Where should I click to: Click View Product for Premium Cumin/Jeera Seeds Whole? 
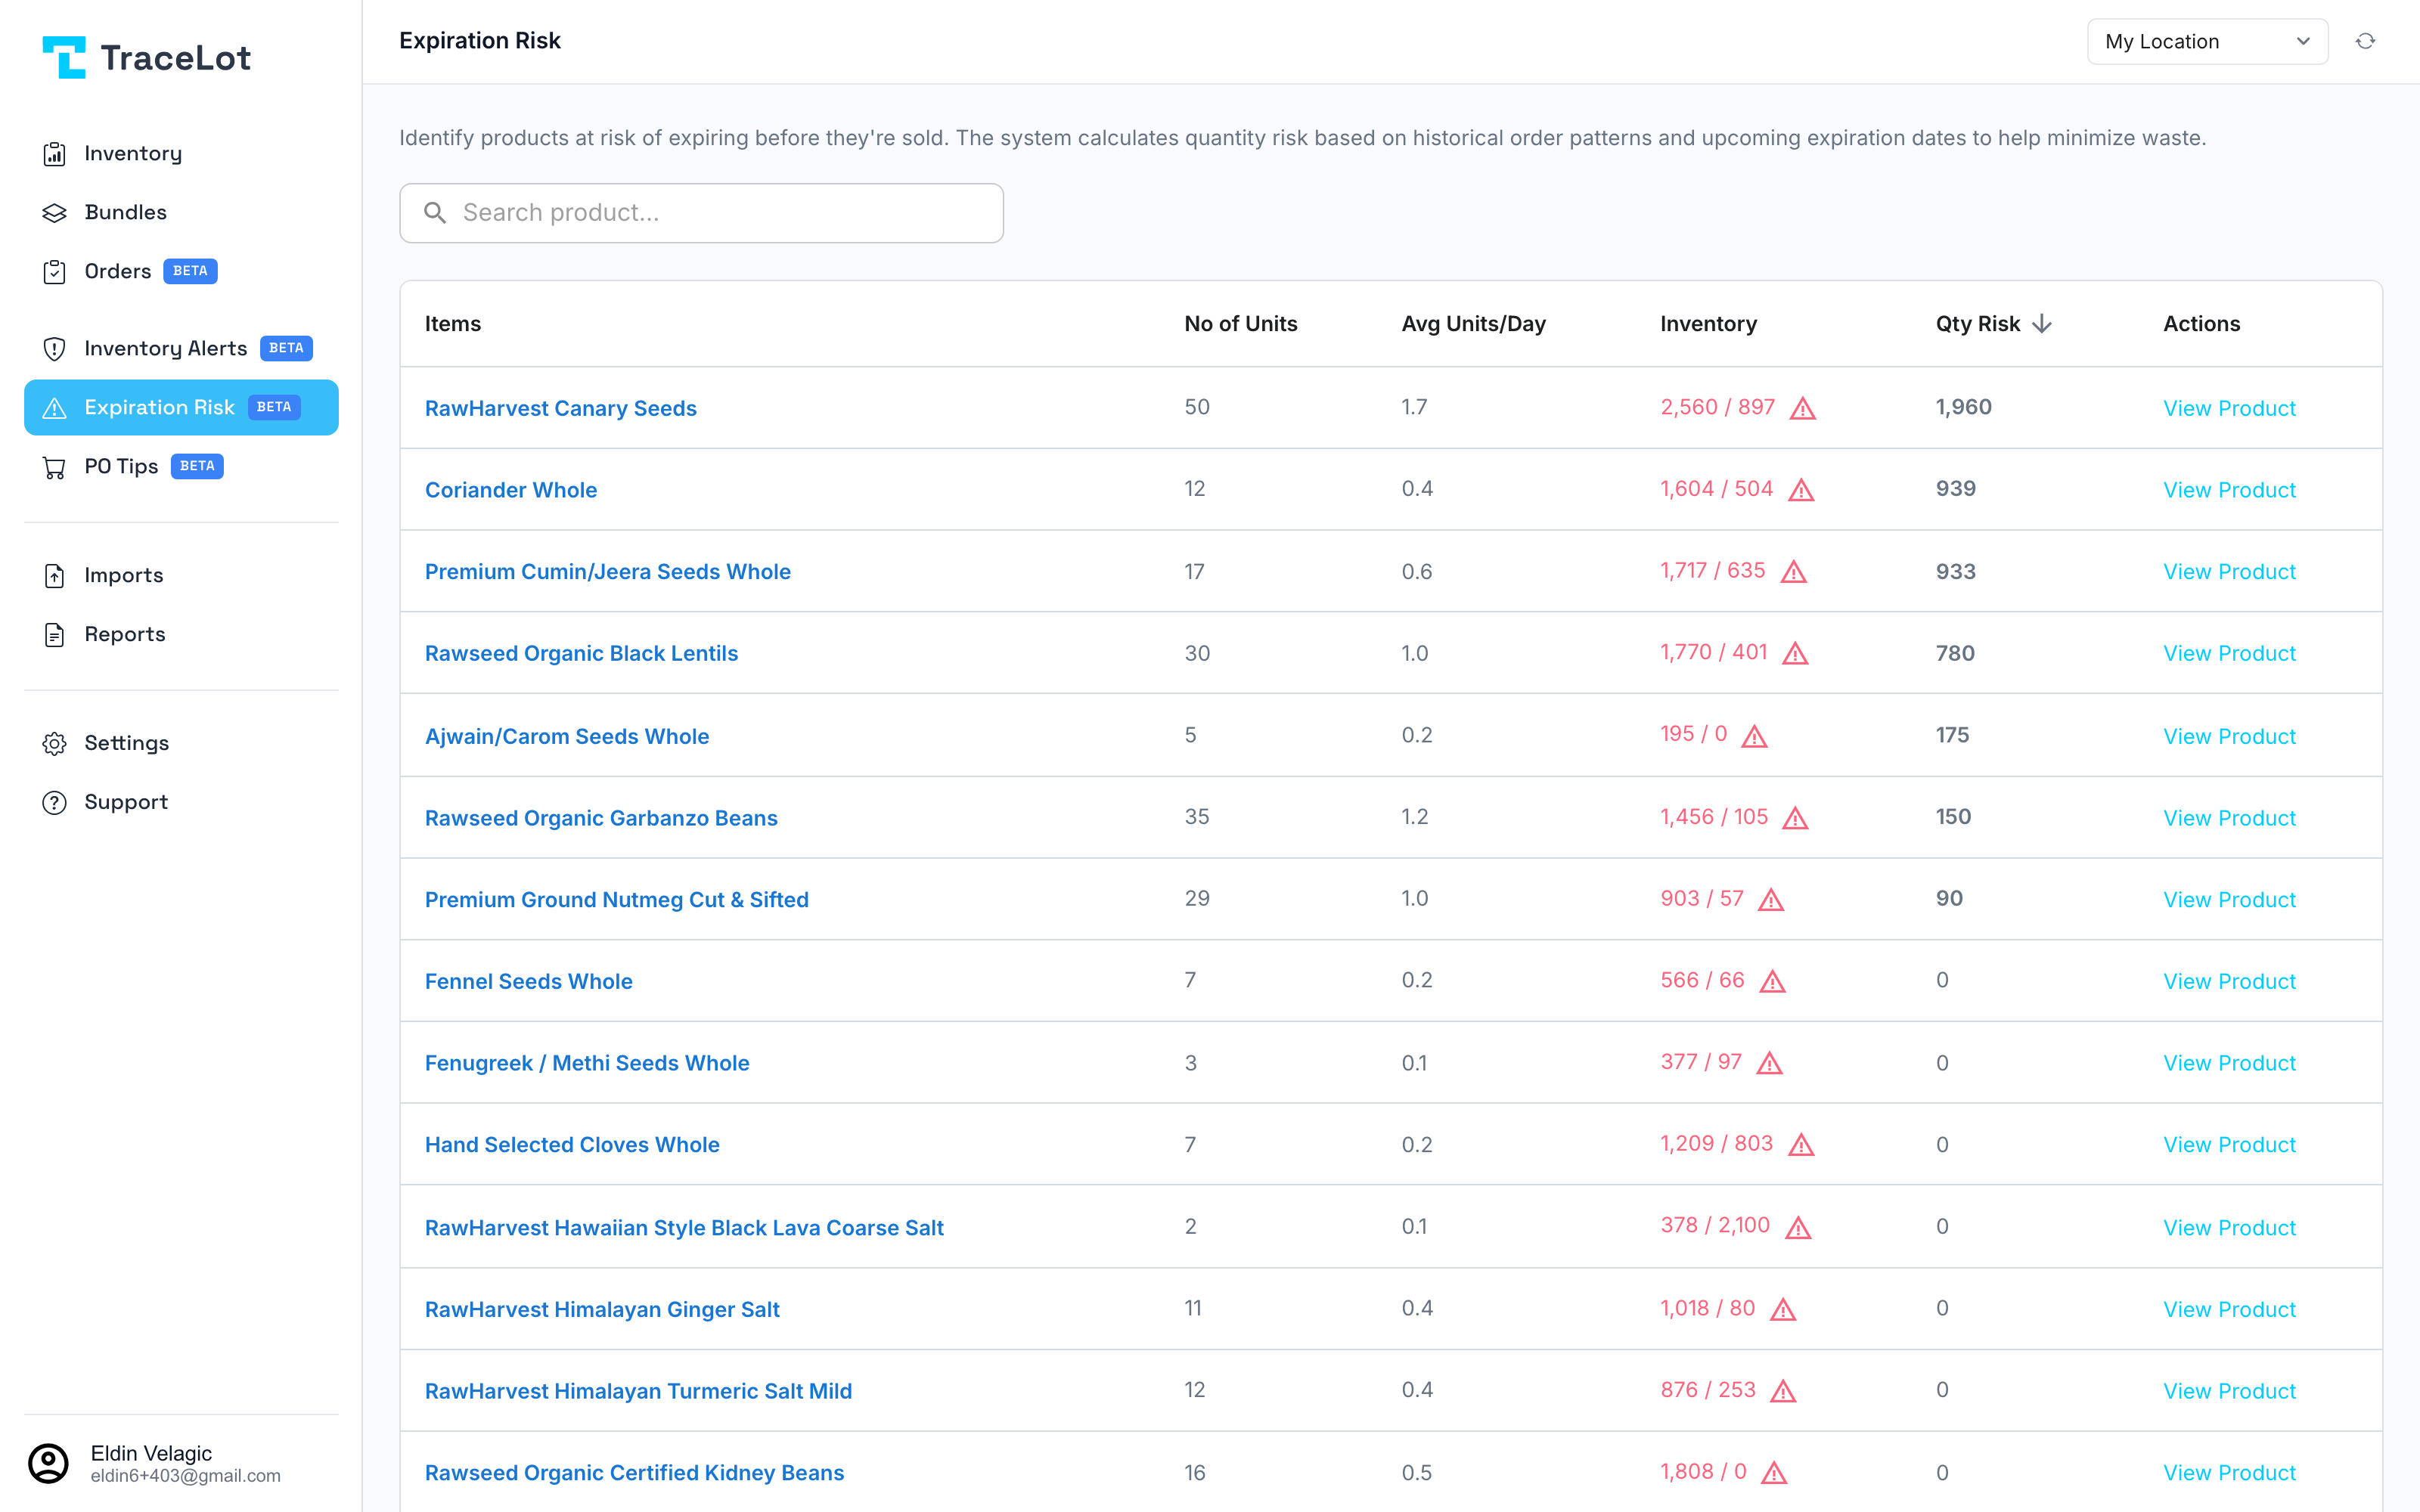tap(2229, 572)
